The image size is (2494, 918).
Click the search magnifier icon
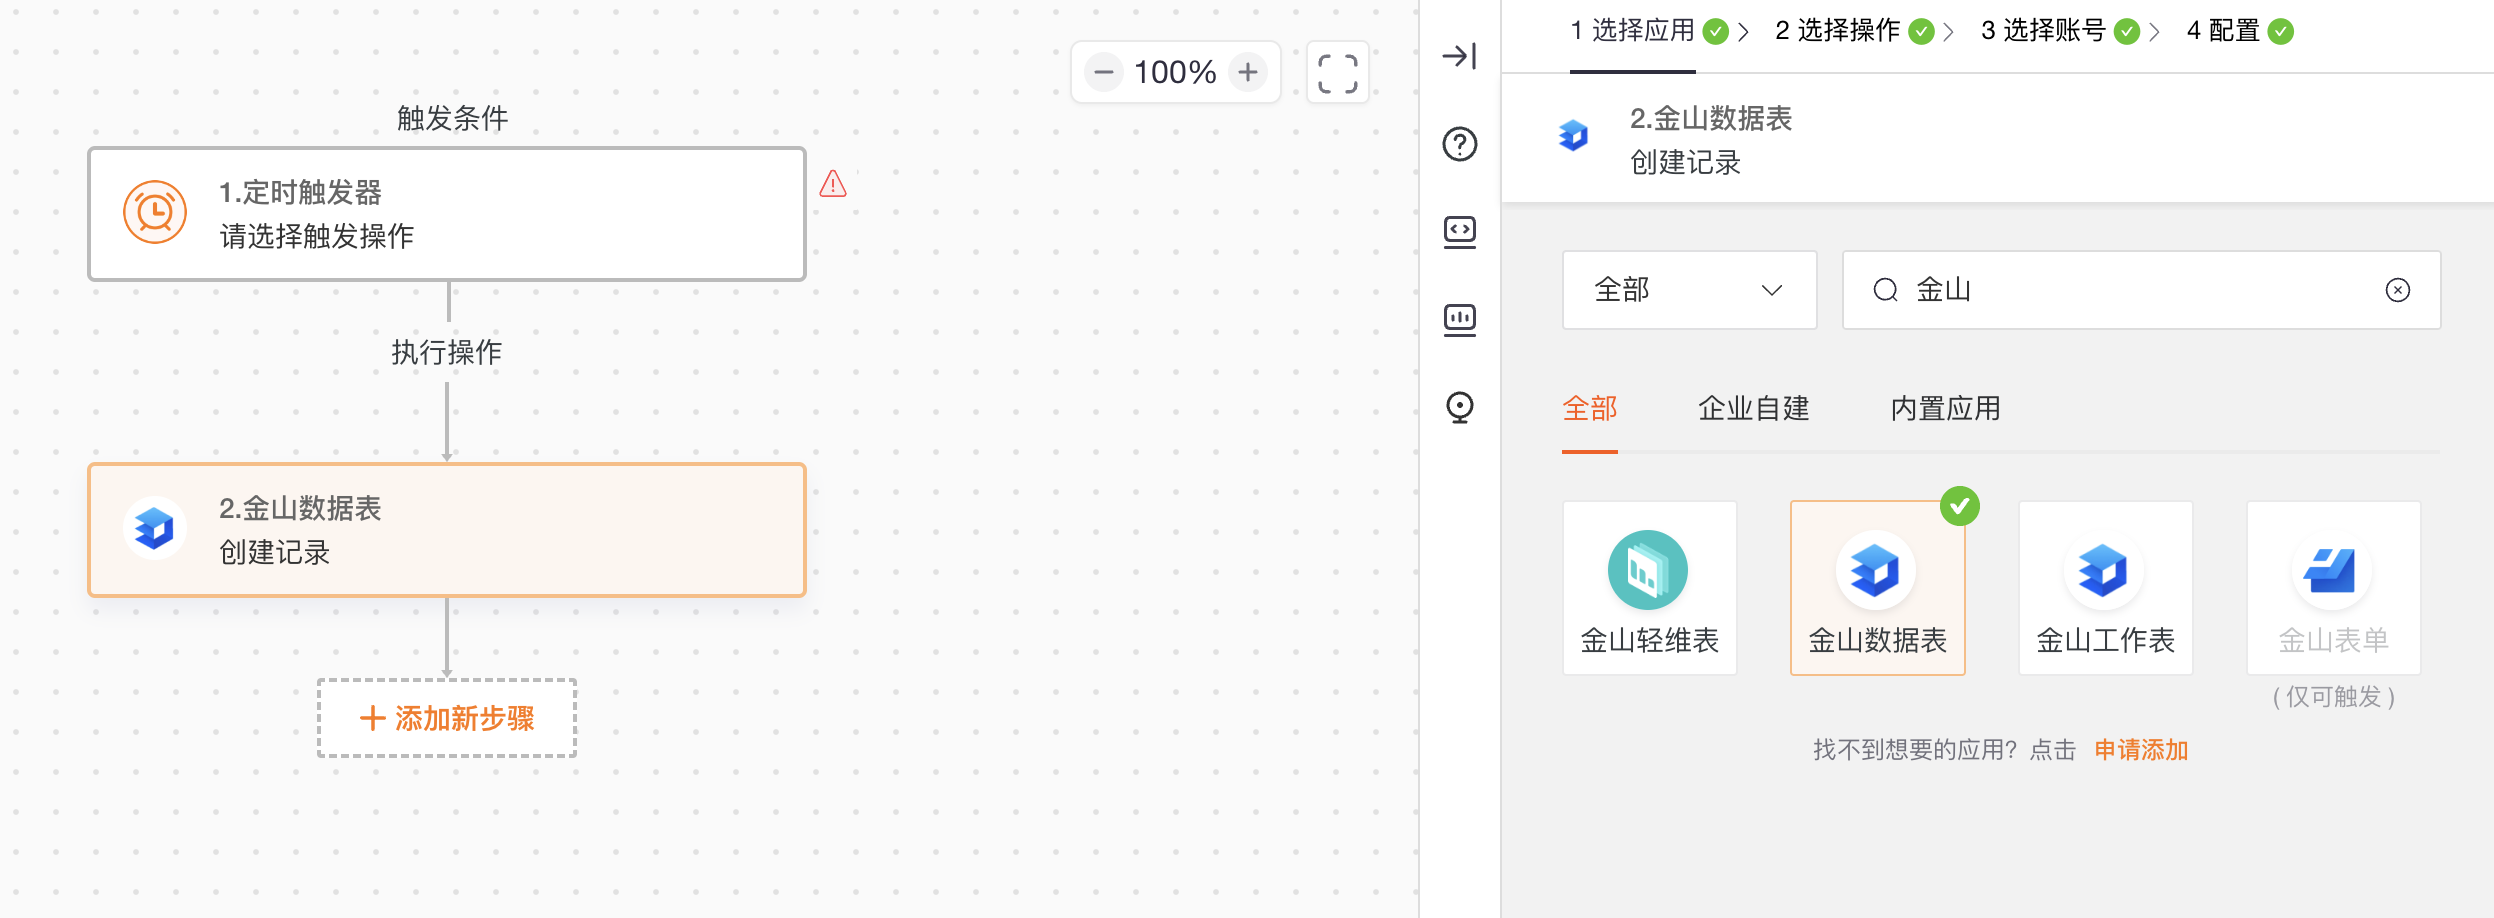pos(1885,290)
